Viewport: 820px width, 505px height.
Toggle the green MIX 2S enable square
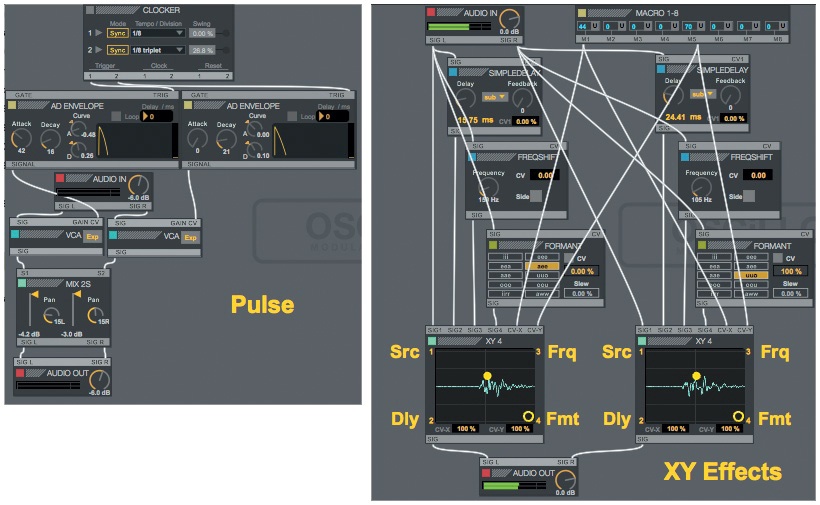click(x=22, y=283)
